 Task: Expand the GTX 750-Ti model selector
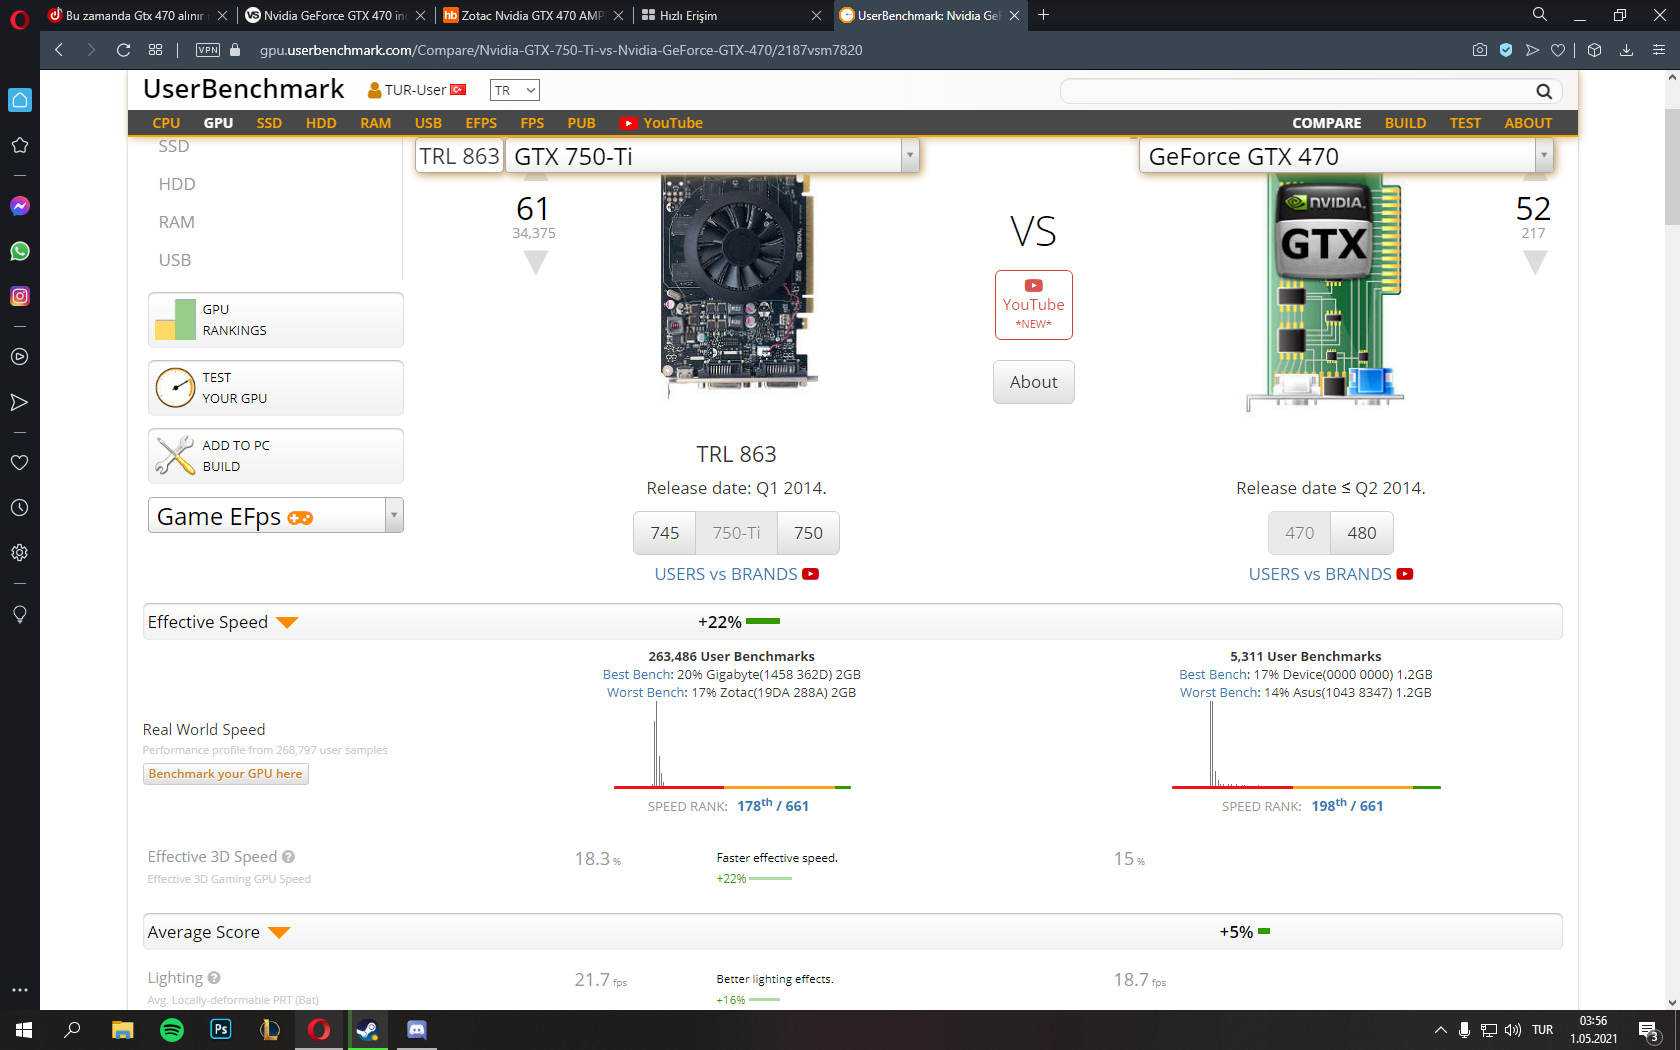click(x=910, y=156)
